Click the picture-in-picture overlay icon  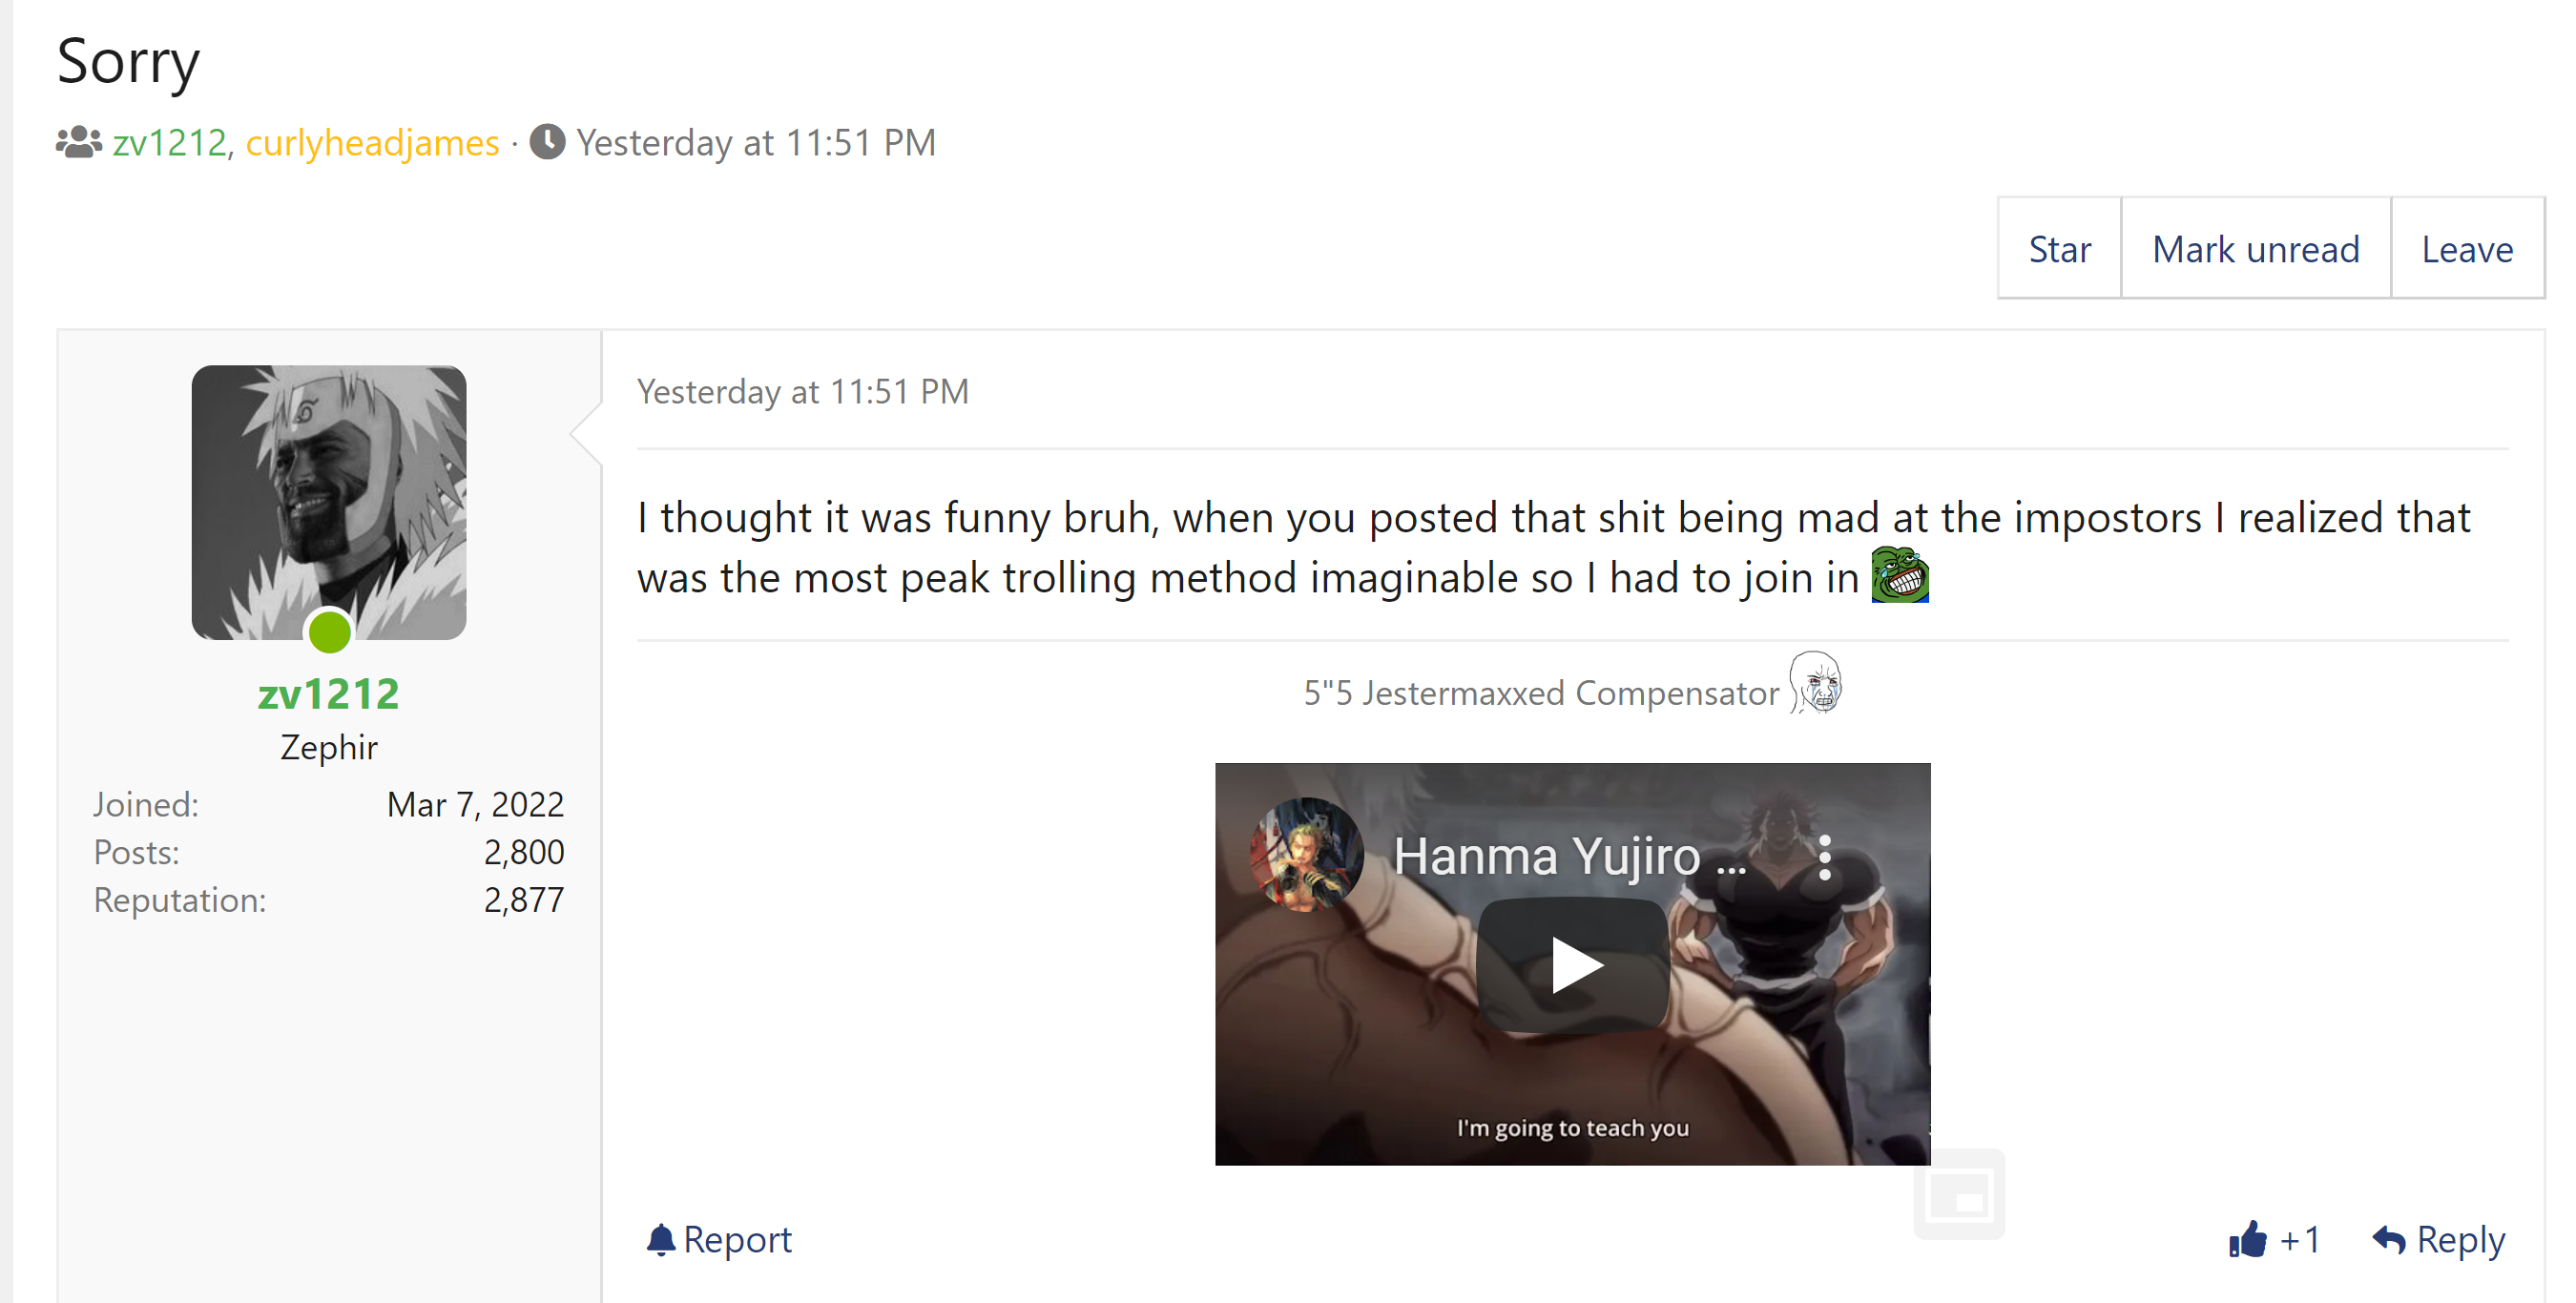pyautogui.click(x=1959, y=1194)
